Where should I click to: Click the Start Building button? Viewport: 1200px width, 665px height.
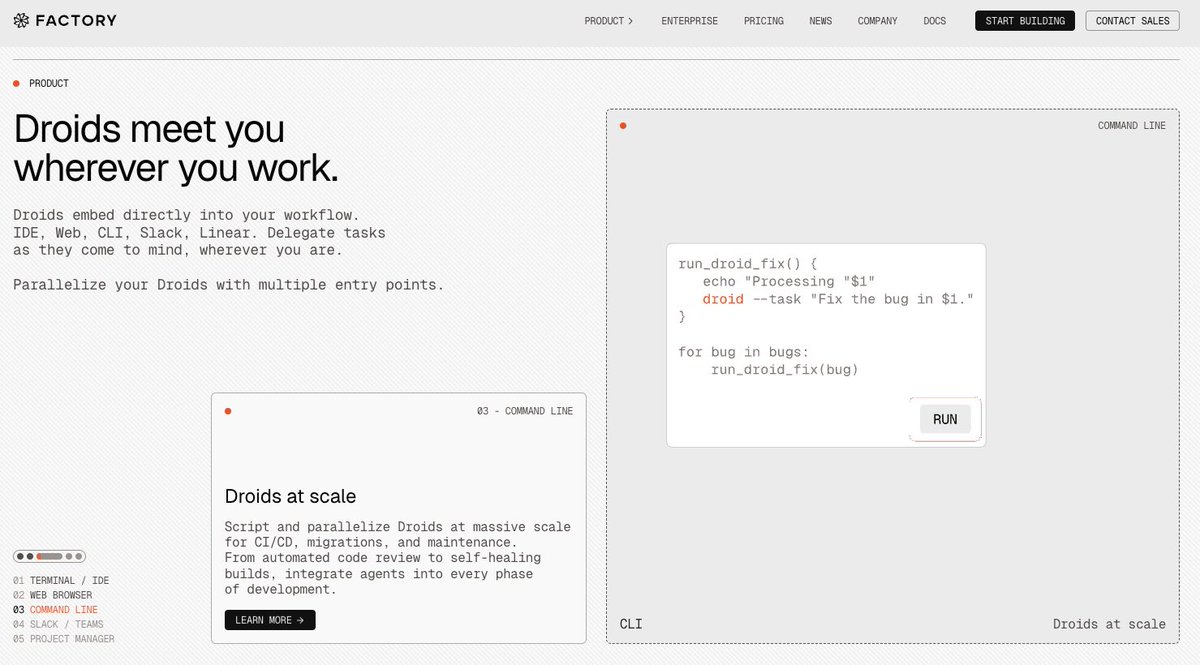[1025, 21]
